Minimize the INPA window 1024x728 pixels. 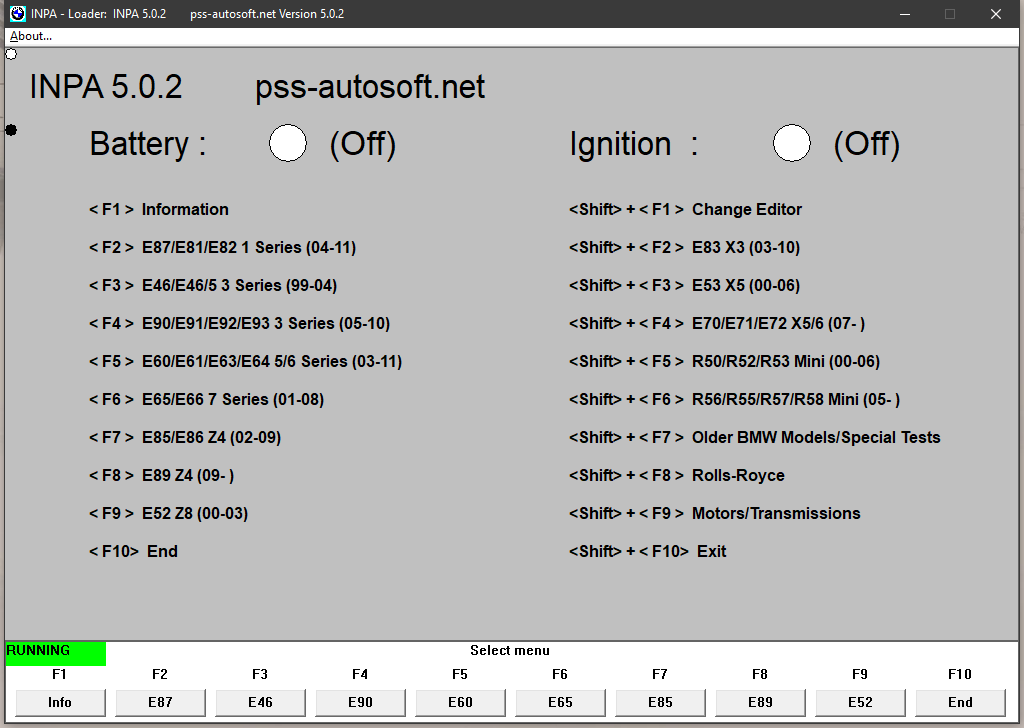click(904, 14)
